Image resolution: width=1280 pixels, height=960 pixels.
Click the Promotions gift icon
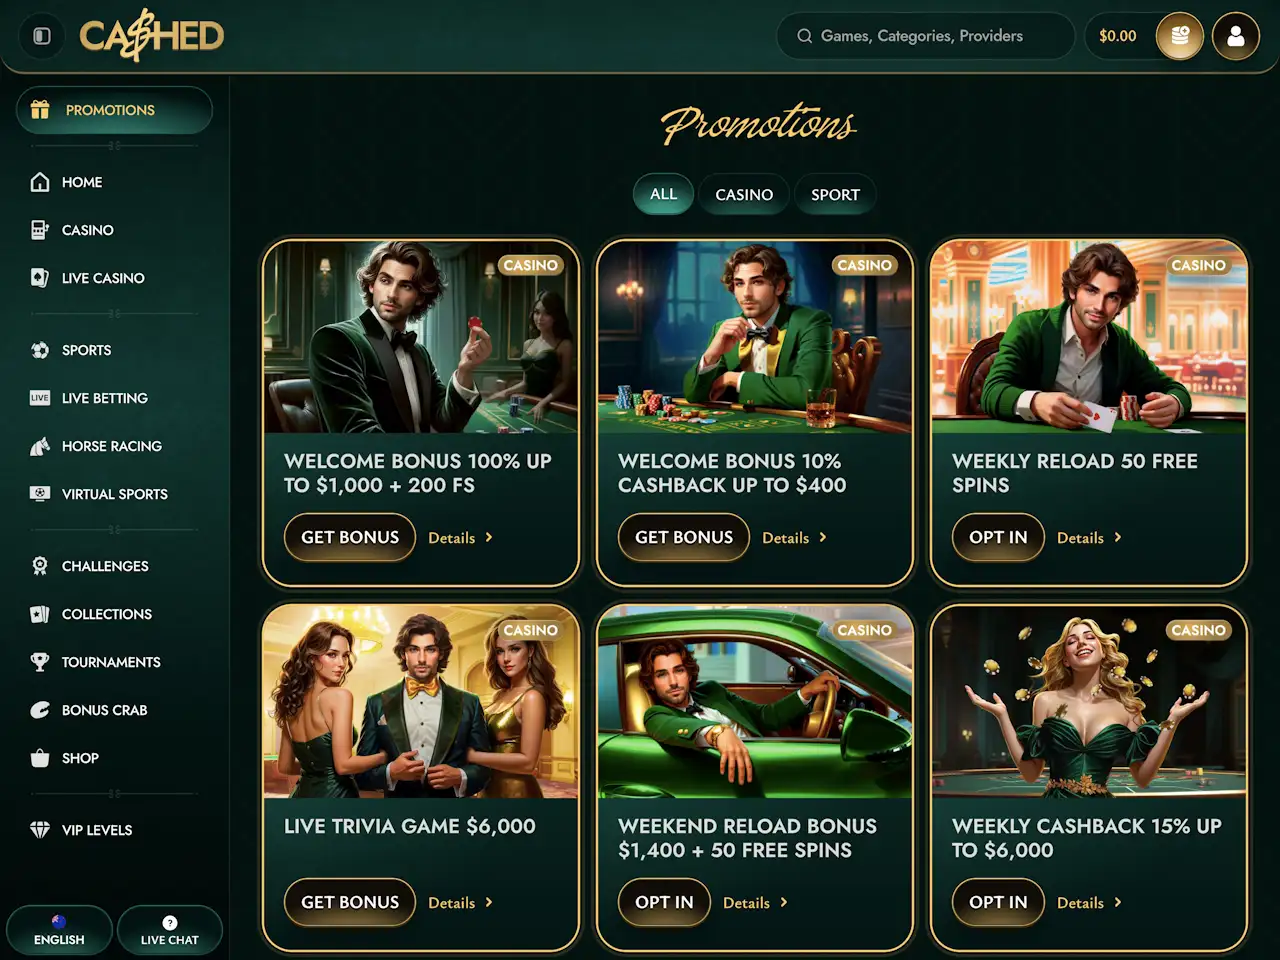click(40, 110)
